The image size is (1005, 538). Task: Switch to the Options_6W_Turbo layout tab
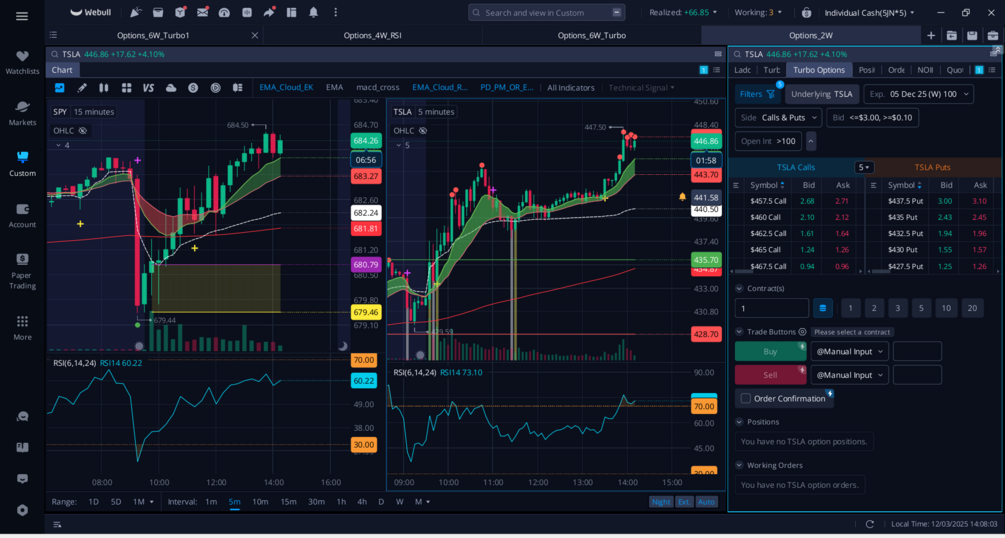coord(592,35)
